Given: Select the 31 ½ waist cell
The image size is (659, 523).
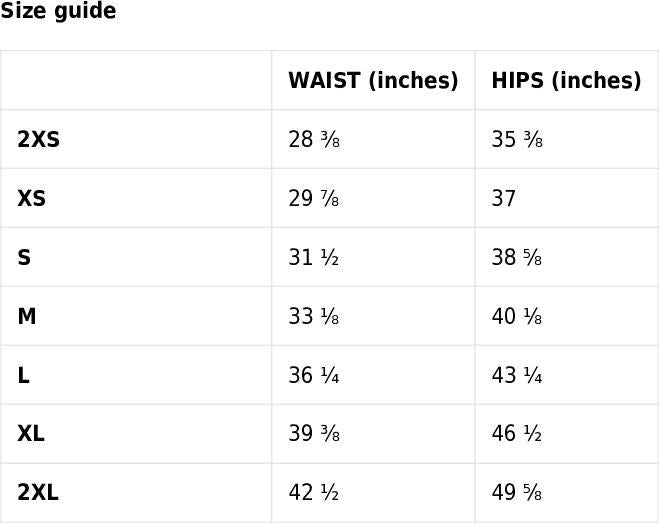Looking at the screenshot, I should pos(314,258).
